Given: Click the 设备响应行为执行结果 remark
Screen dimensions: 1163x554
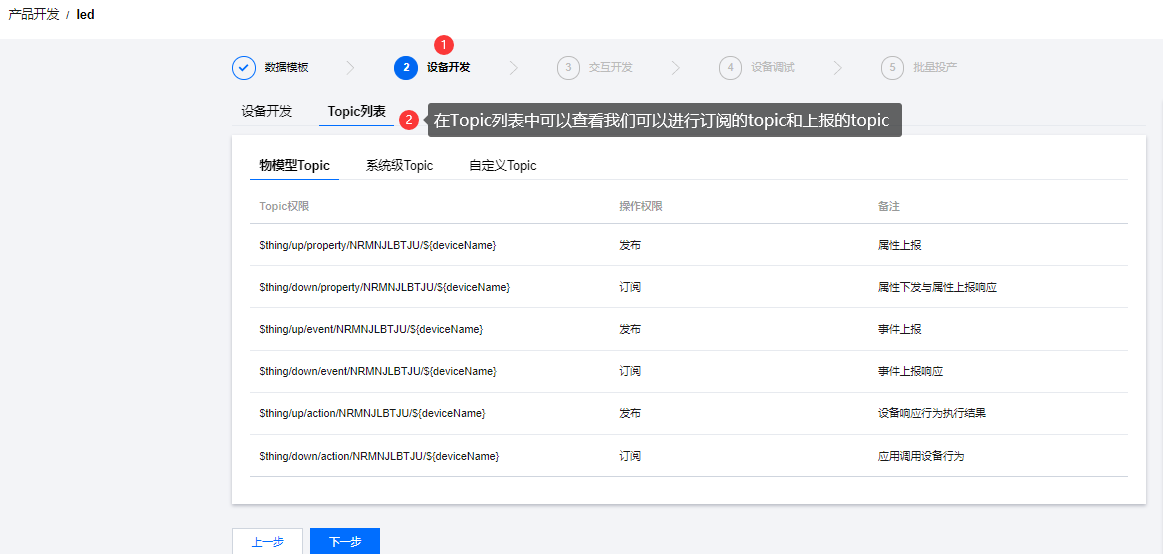Looking at the screenshot, I should (x=932, y=413).
